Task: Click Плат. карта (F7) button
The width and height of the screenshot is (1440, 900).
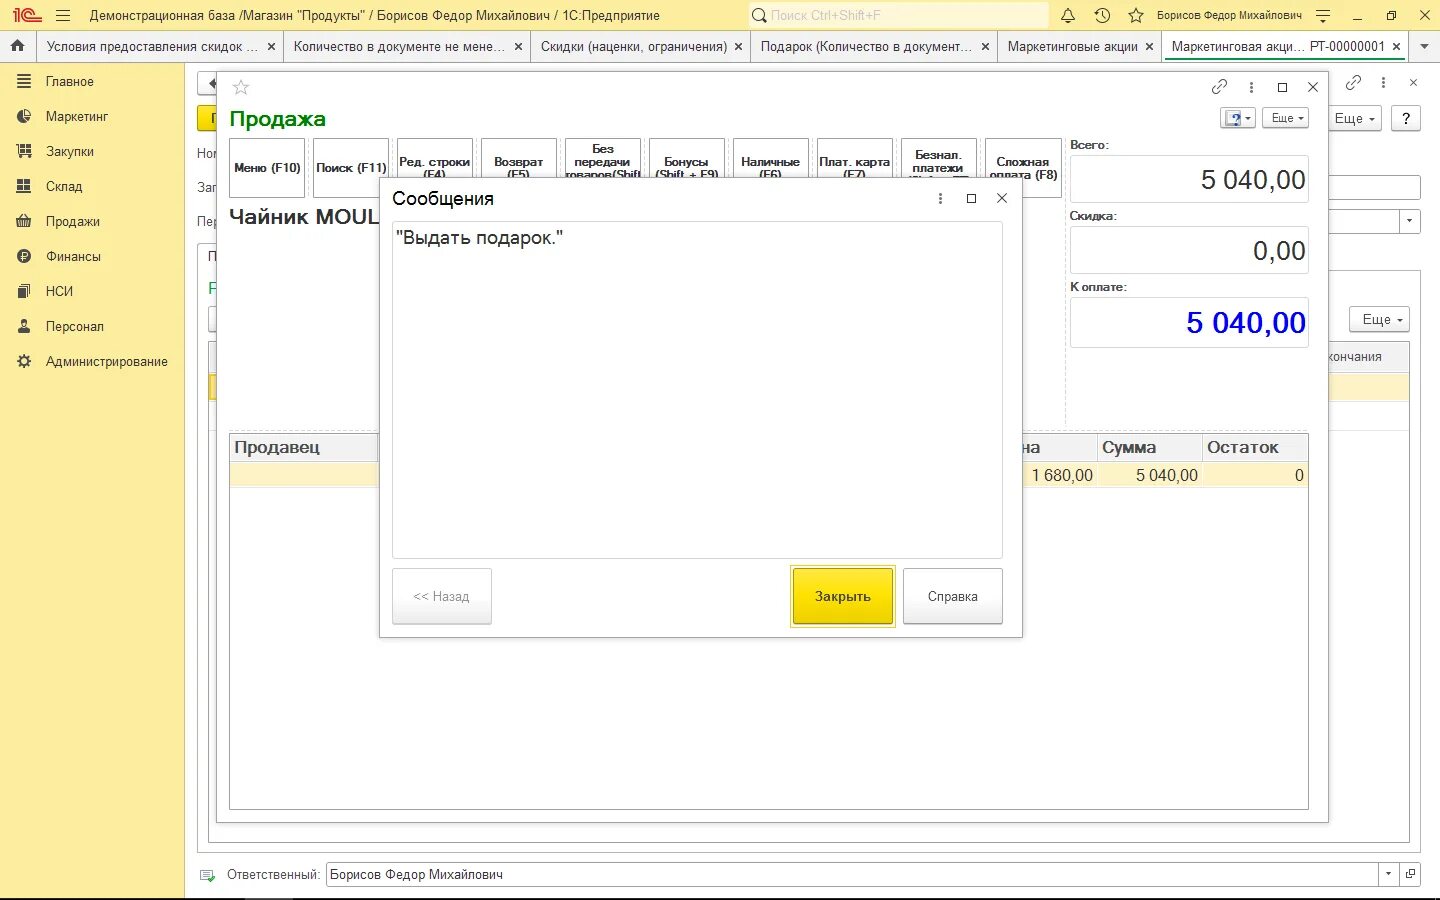Action: (855, 159)
